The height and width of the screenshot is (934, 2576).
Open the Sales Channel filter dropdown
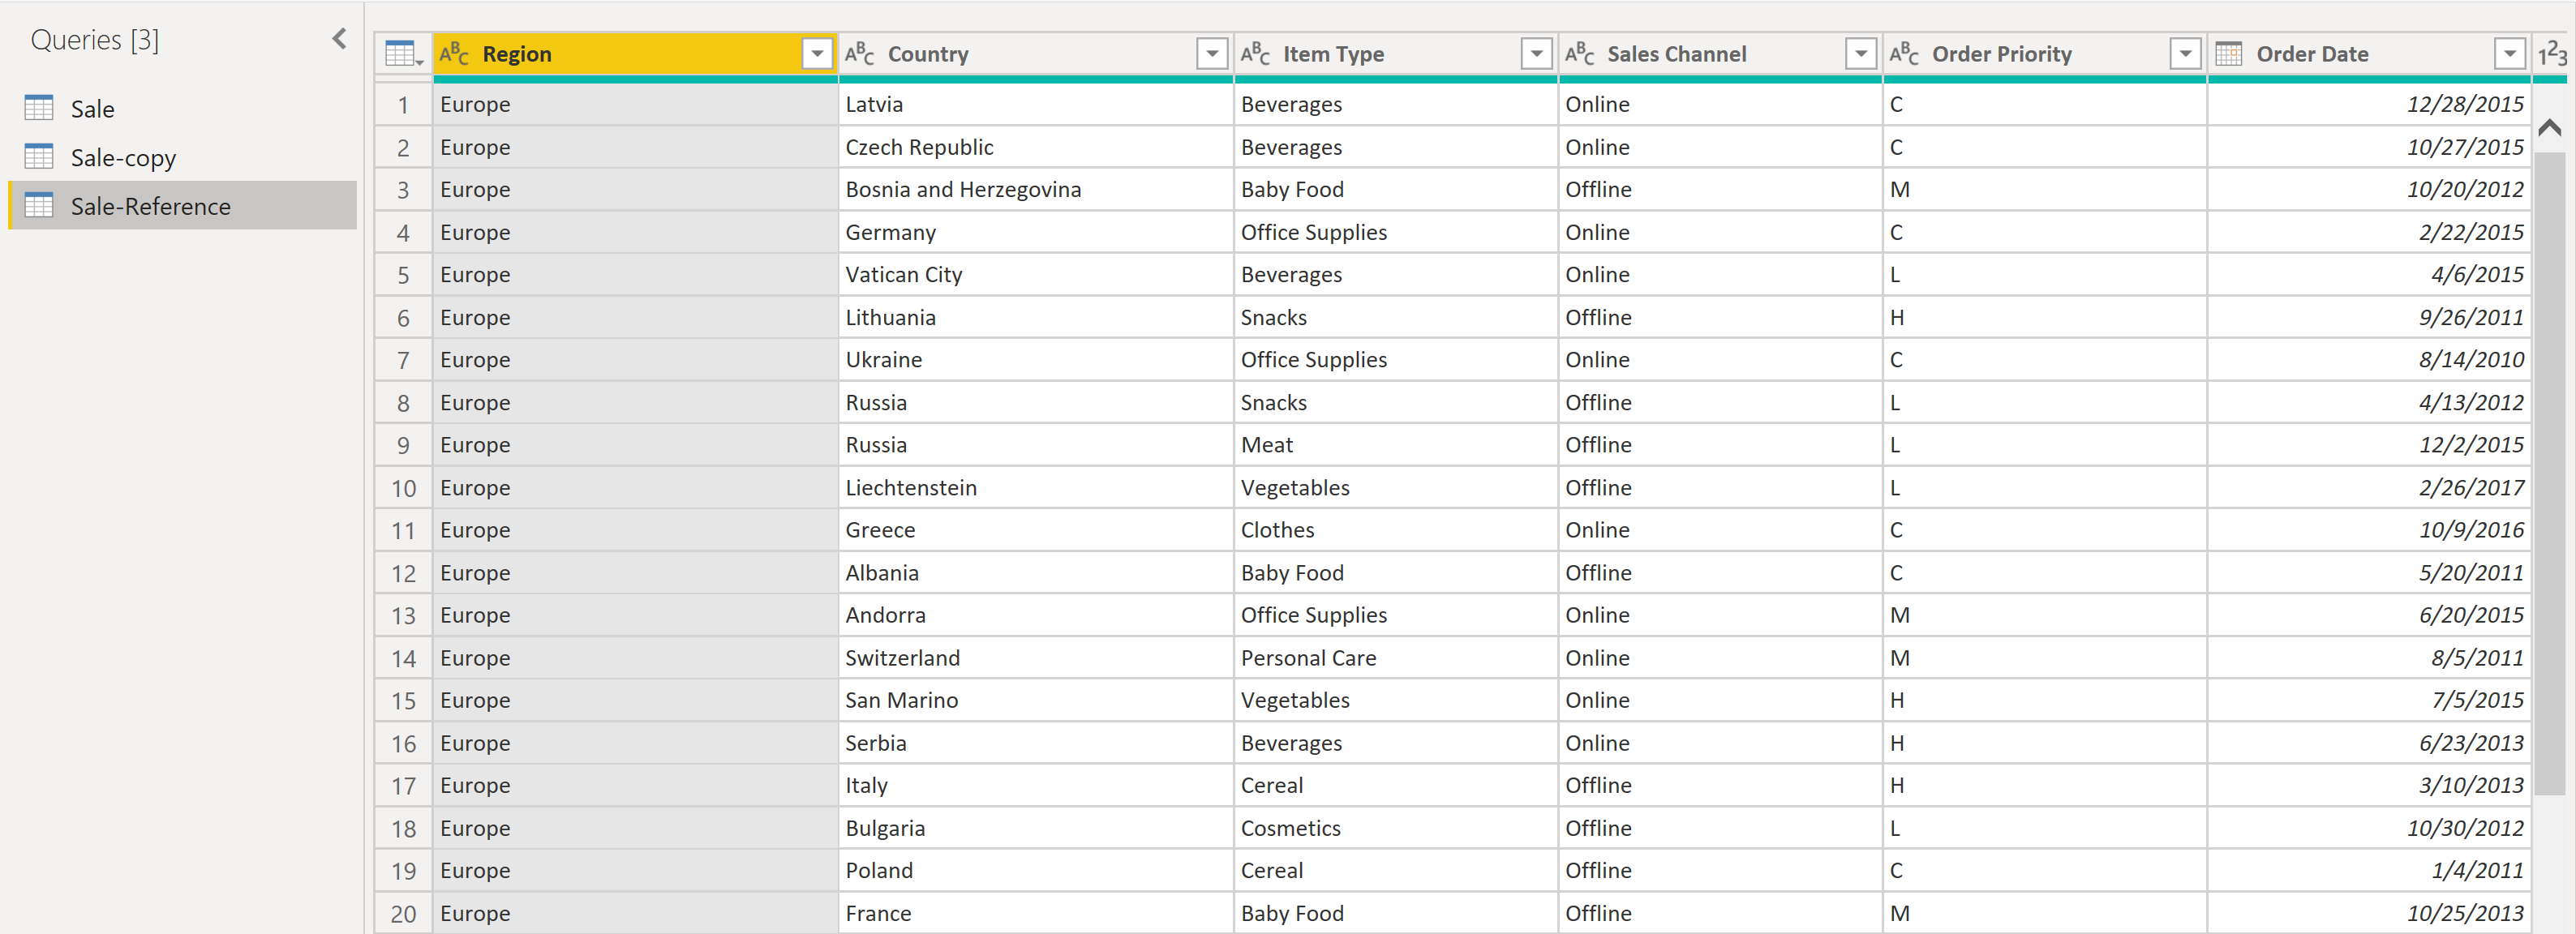click(1860, 54)
